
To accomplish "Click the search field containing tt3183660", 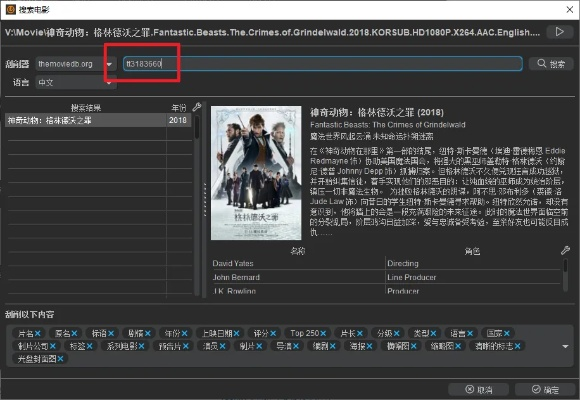I will pos(323,64).
